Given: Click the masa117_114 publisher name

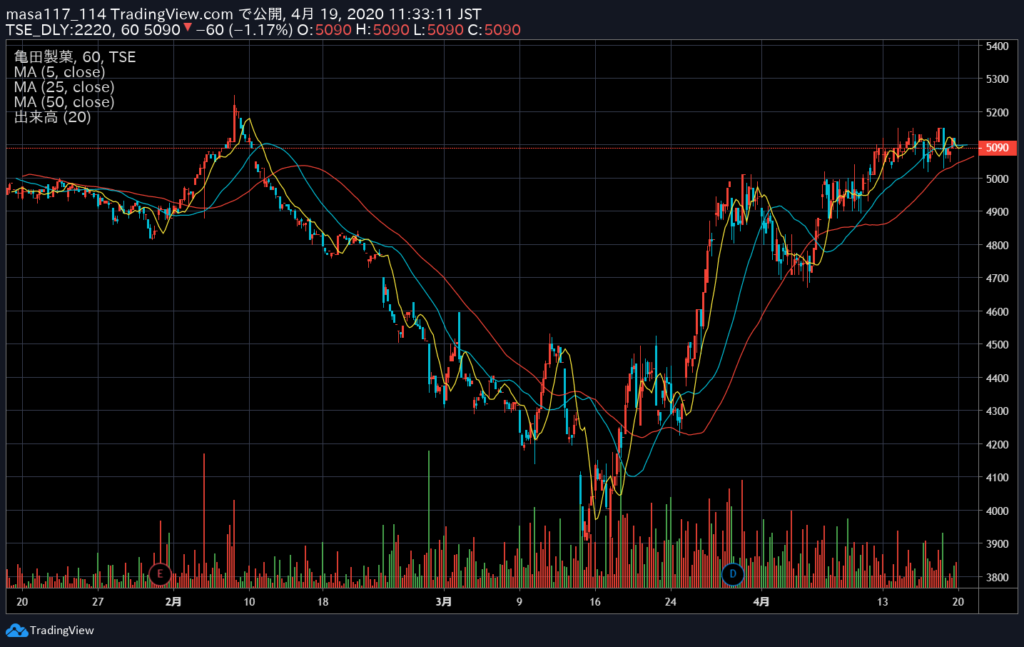Looking at the screenshot, I should pos(56,14).
